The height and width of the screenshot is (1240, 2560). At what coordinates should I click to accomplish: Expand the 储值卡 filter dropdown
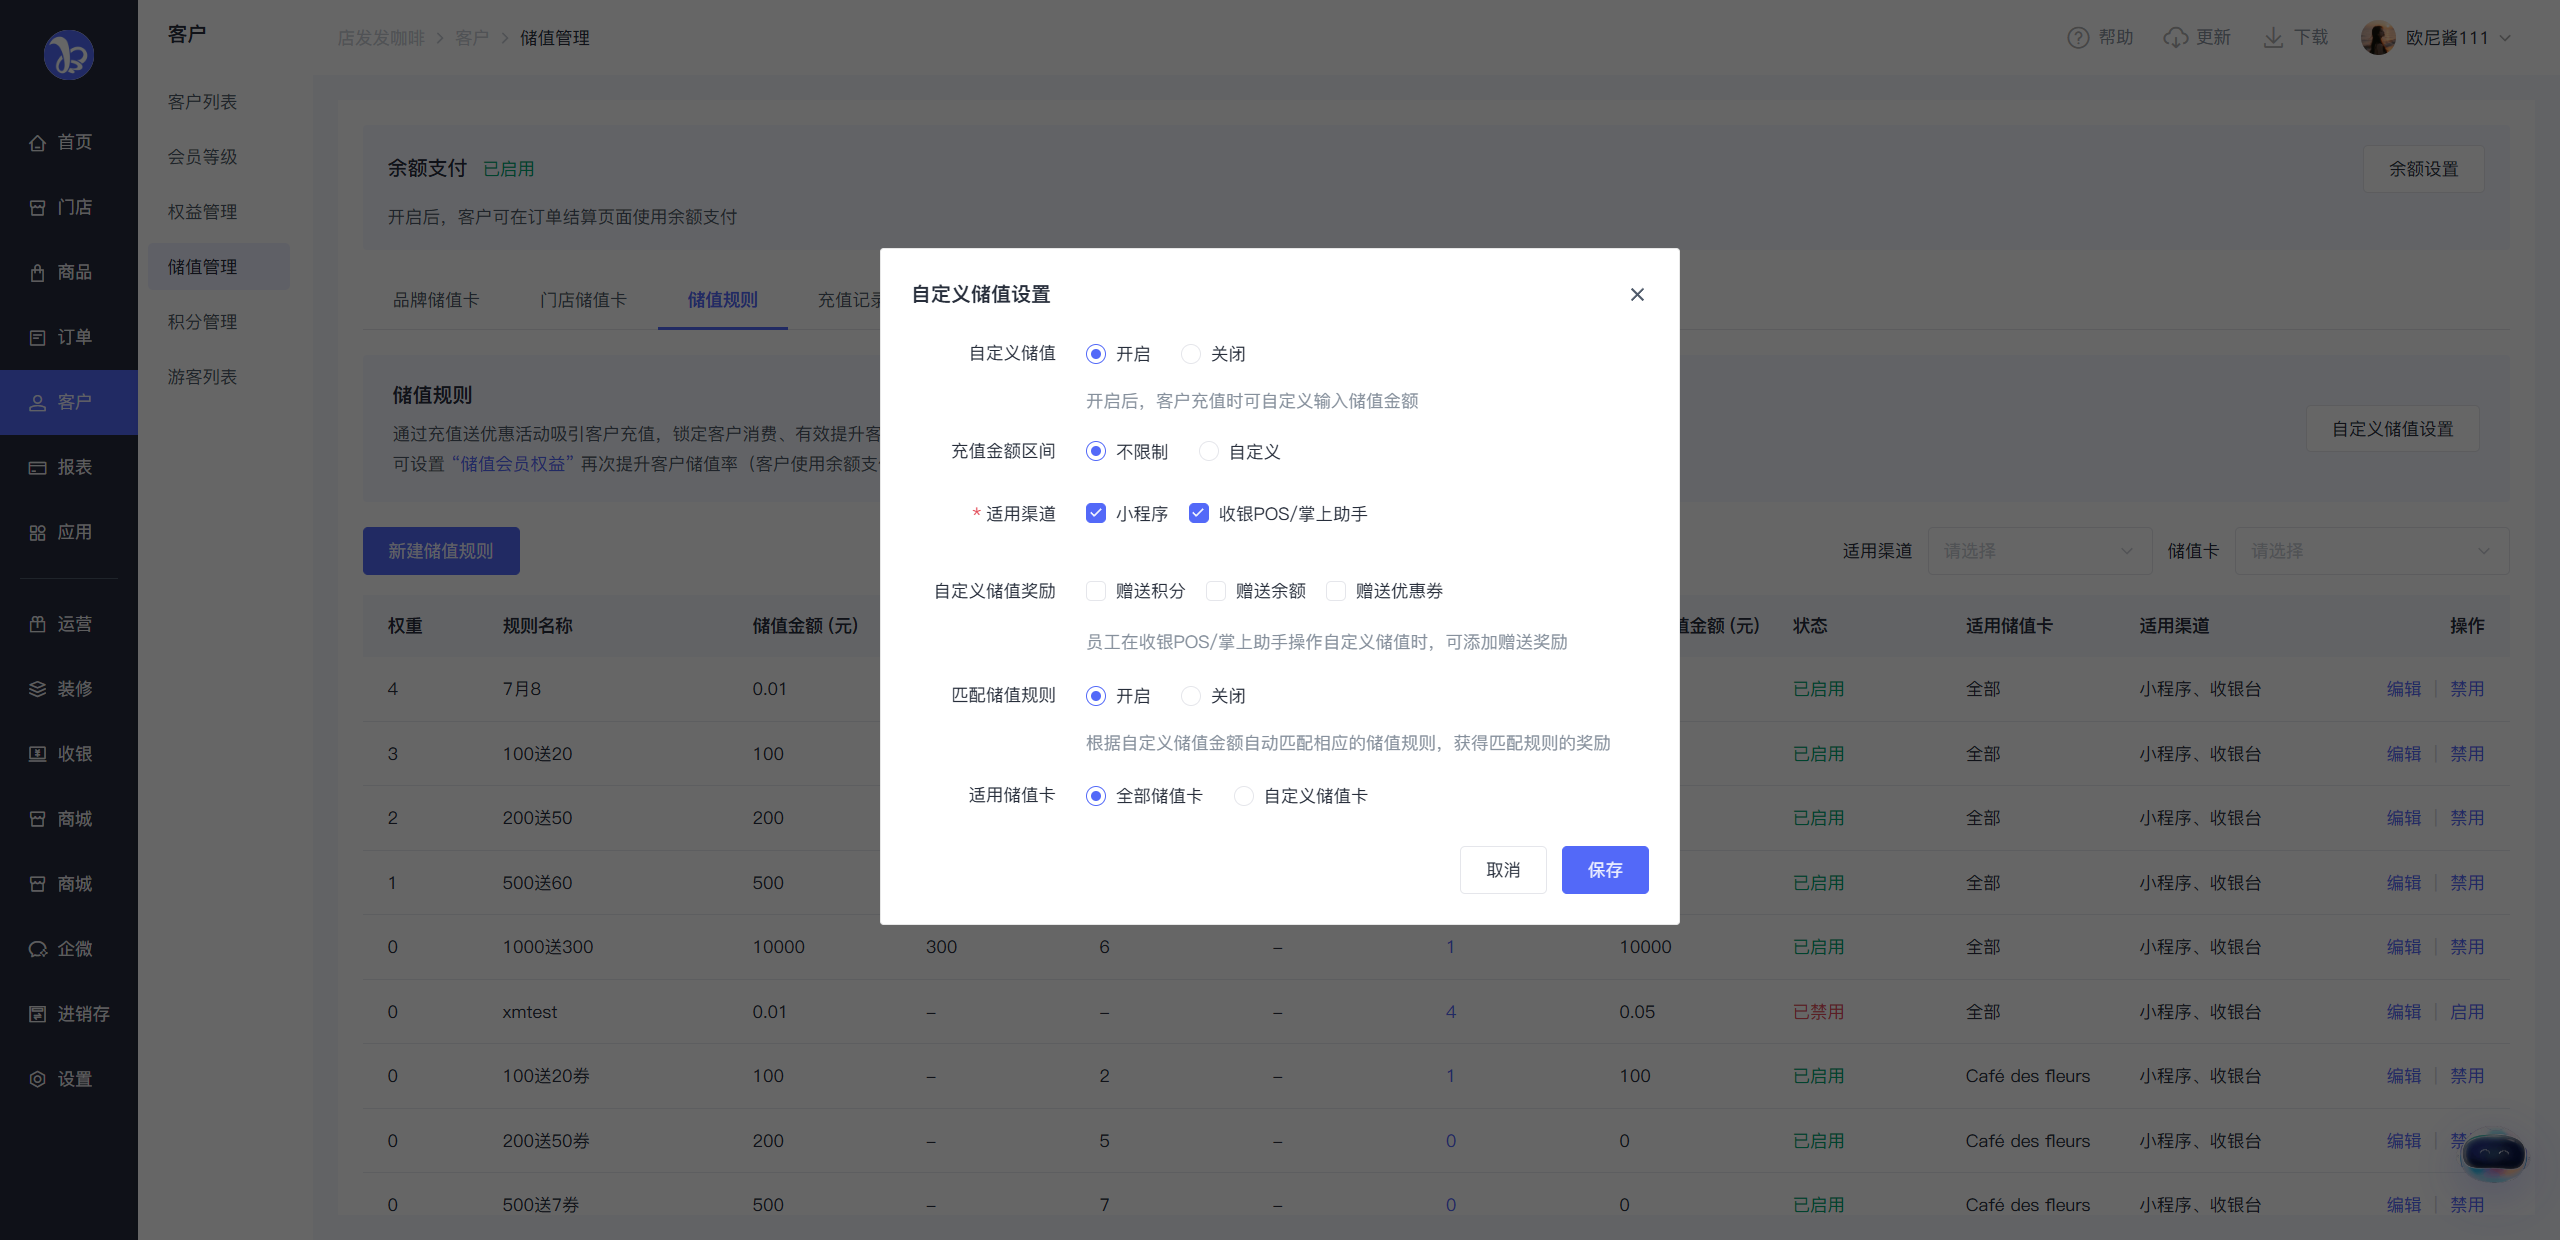click(x=2371, y=551)
